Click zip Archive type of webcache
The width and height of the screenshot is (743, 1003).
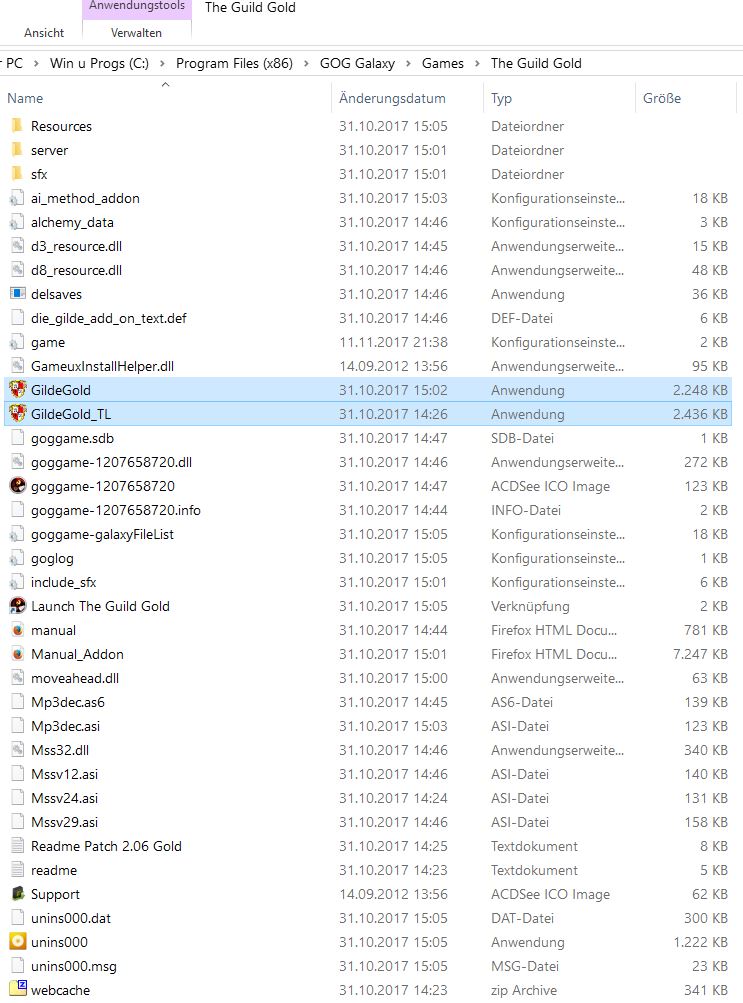tap(524, 990)
